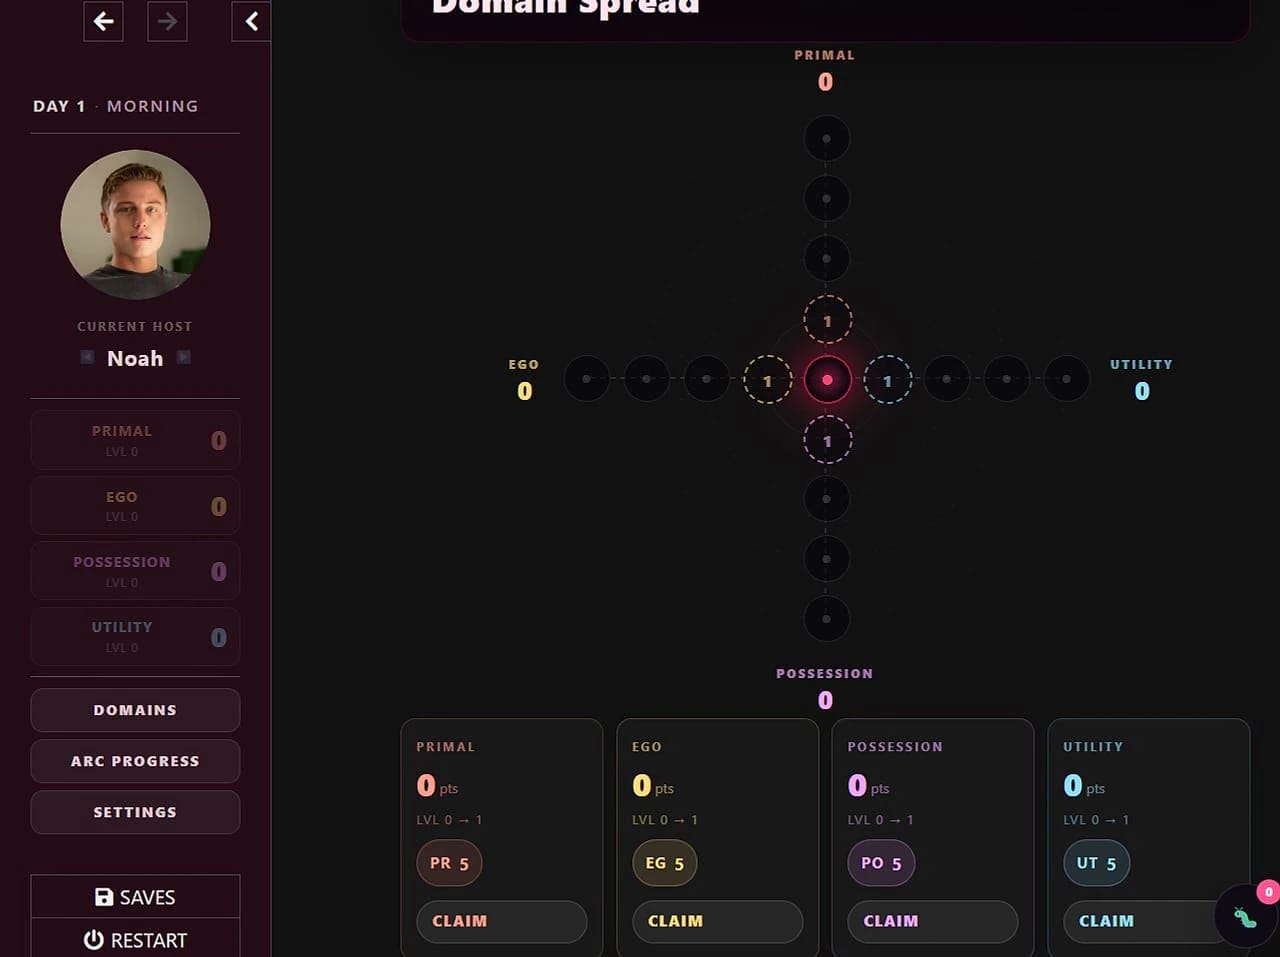The height and width of the screenshot is (957, 1280).
Task: Open the Domains menu
Action: point(135,710)
